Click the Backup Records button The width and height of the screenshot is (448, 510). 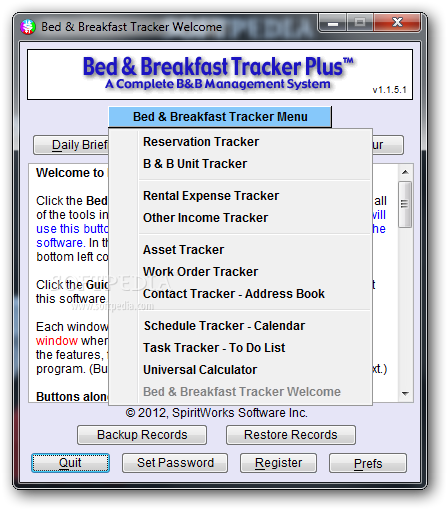(142, 435)
